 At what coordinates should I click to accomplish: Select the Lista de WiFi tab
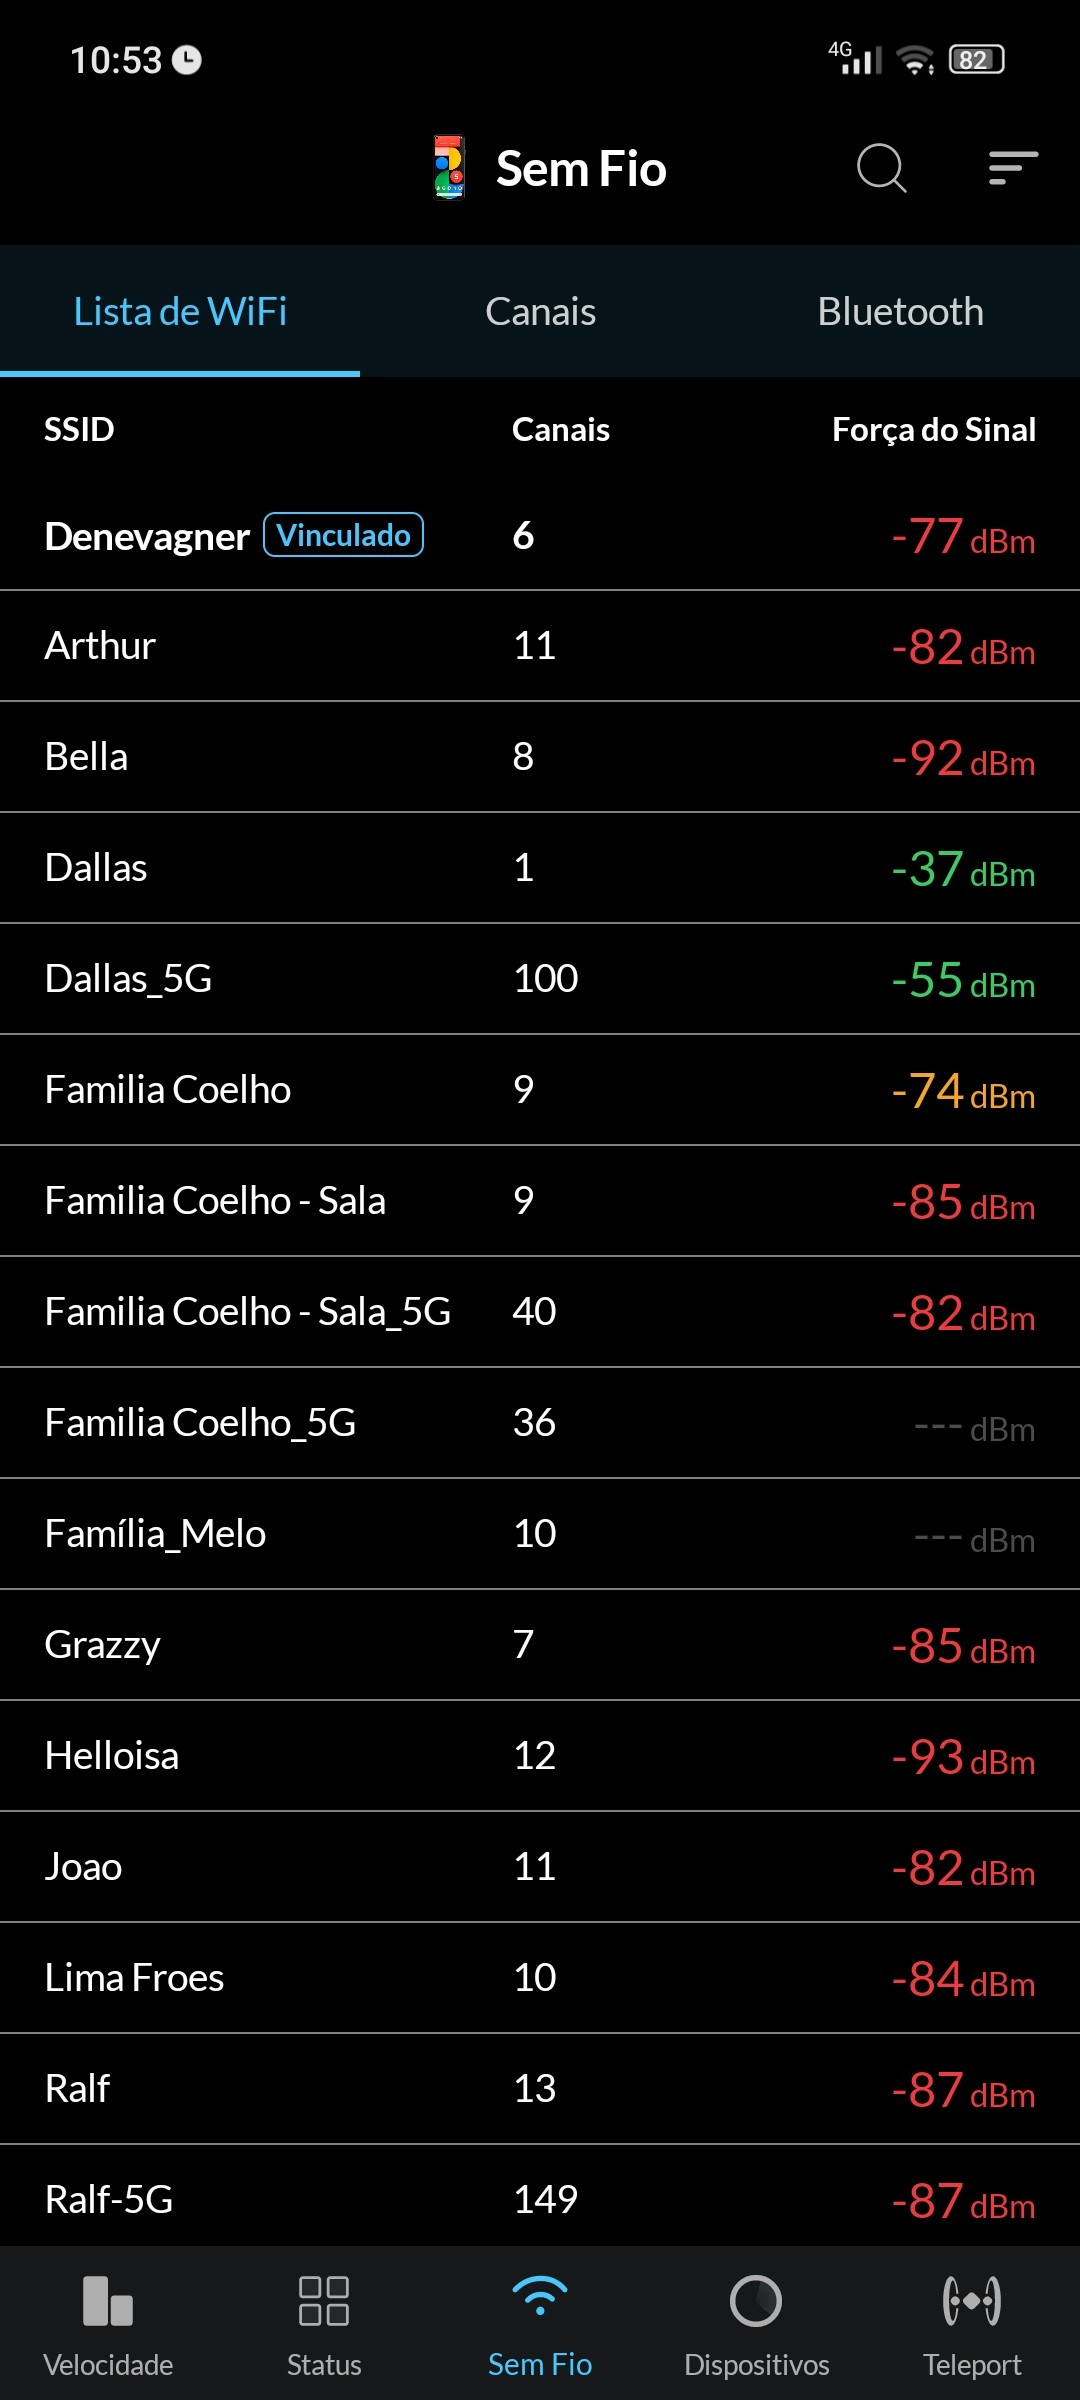(180, 312)
